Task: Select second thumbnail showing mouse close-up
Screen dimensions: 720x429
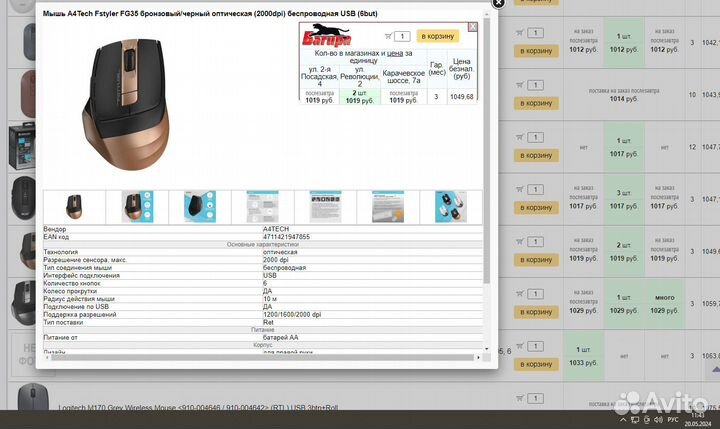Action: click(x=137, y=207)
